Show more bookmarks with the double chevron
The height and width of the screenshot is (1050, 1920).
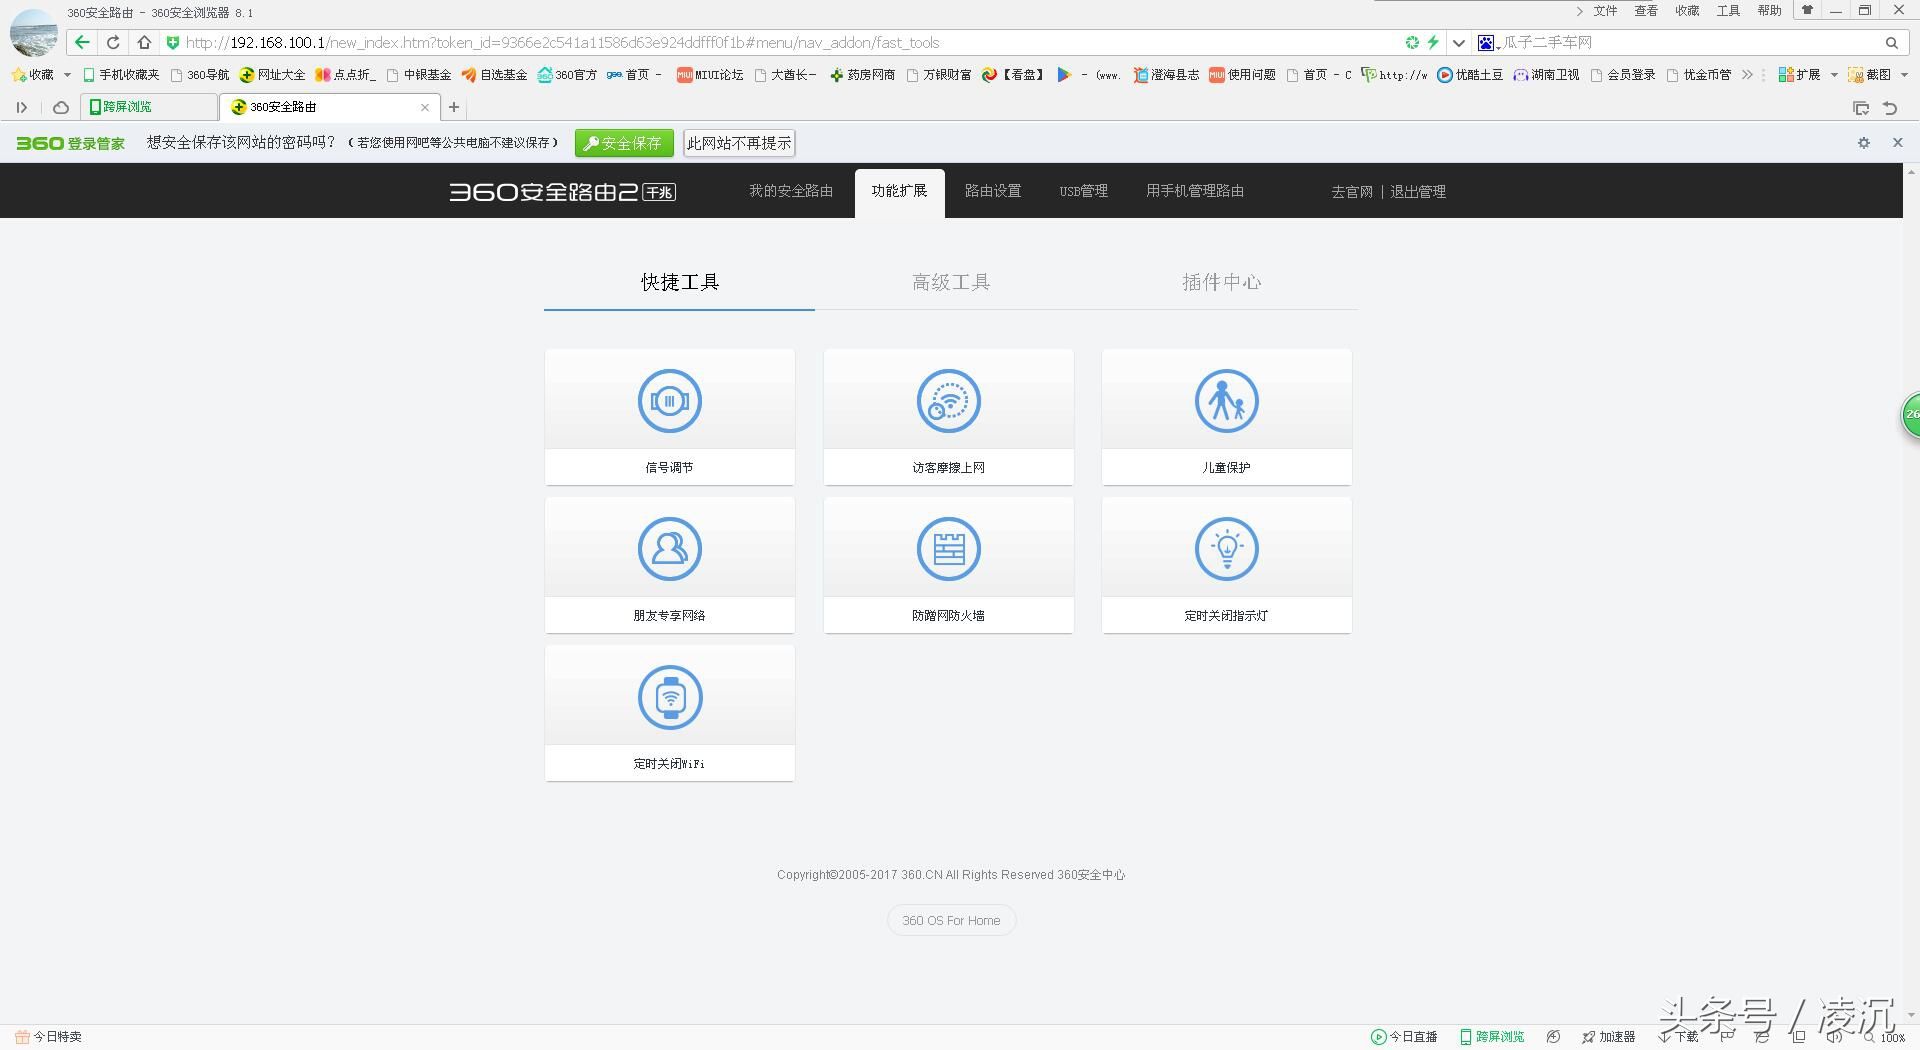pos(1747,75)
